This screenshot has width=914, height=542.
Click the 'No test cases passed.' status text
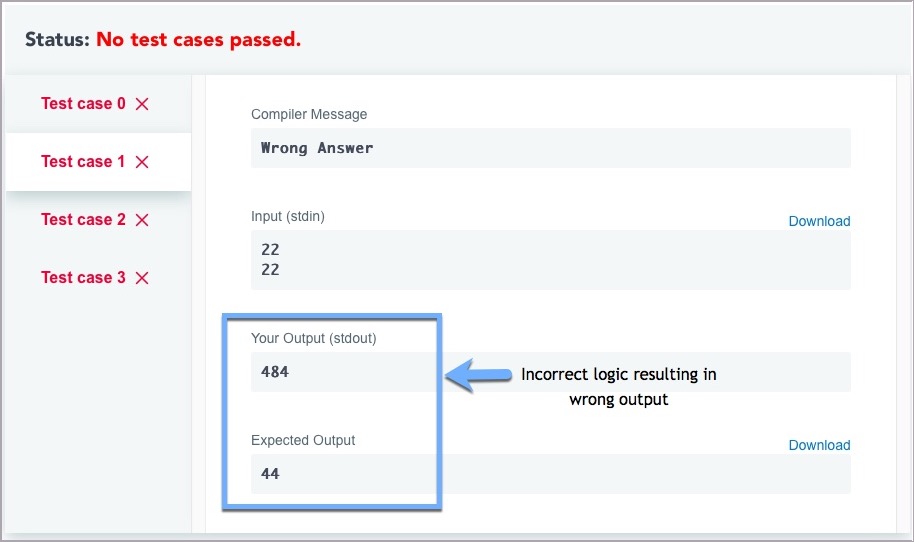tap(199, 40)
